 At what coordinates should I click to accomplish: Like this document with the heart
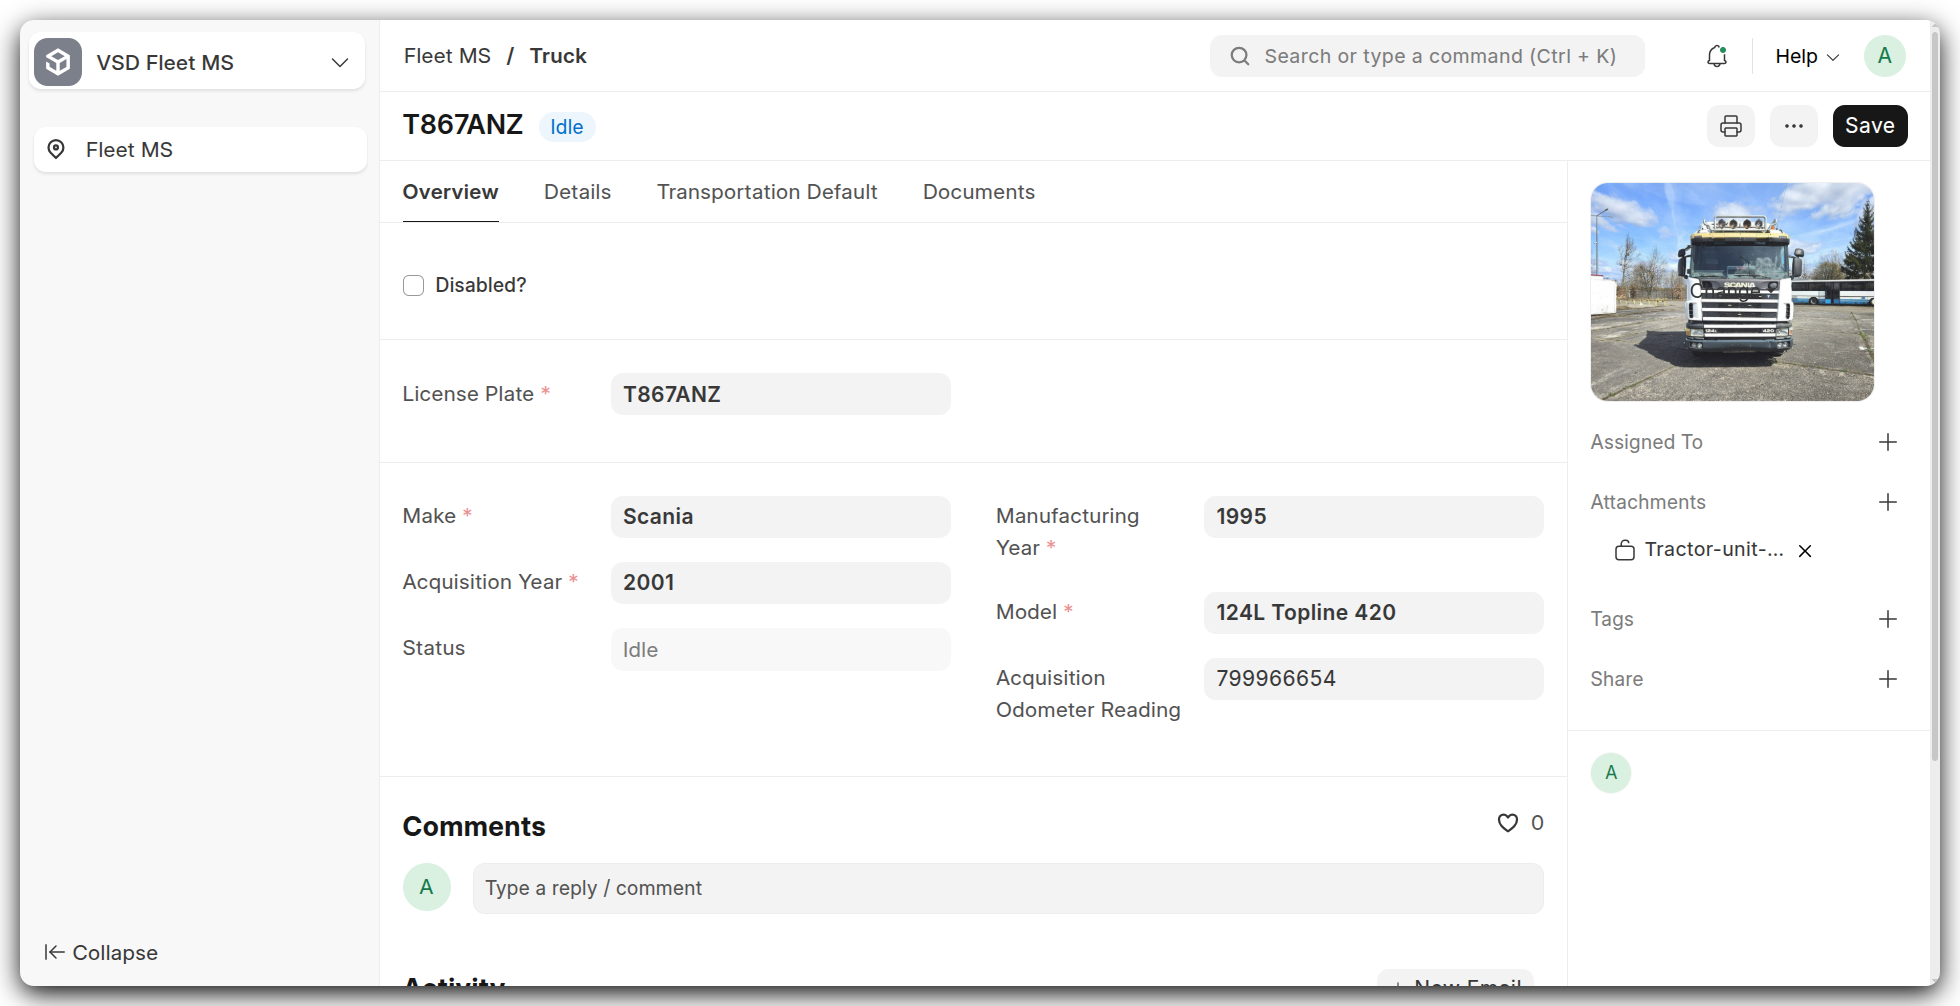pyautogui.click(x=1508, y=823)
